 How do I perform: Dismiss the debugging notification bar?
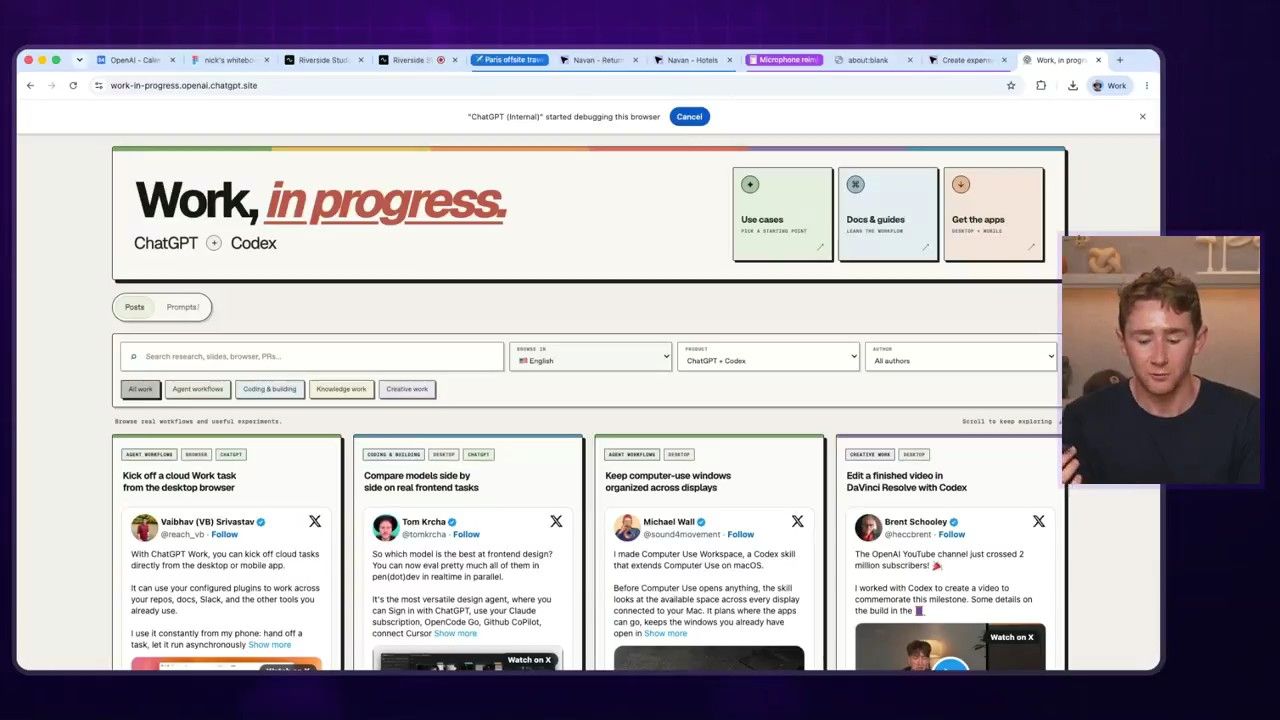coord(1143,117)
